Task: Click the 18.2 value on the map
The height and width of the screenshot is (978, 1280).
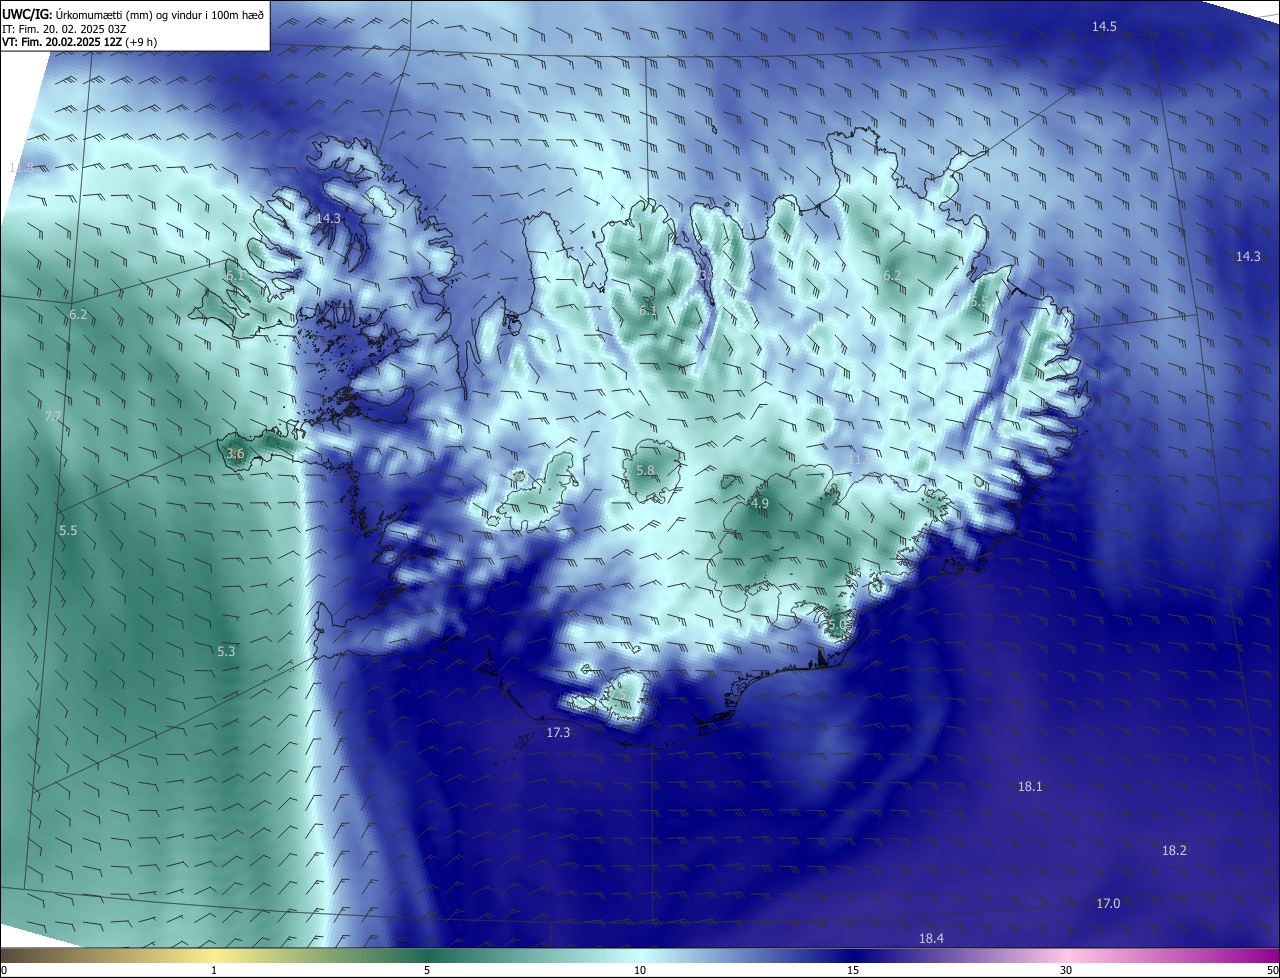Action: (1174, 851)
